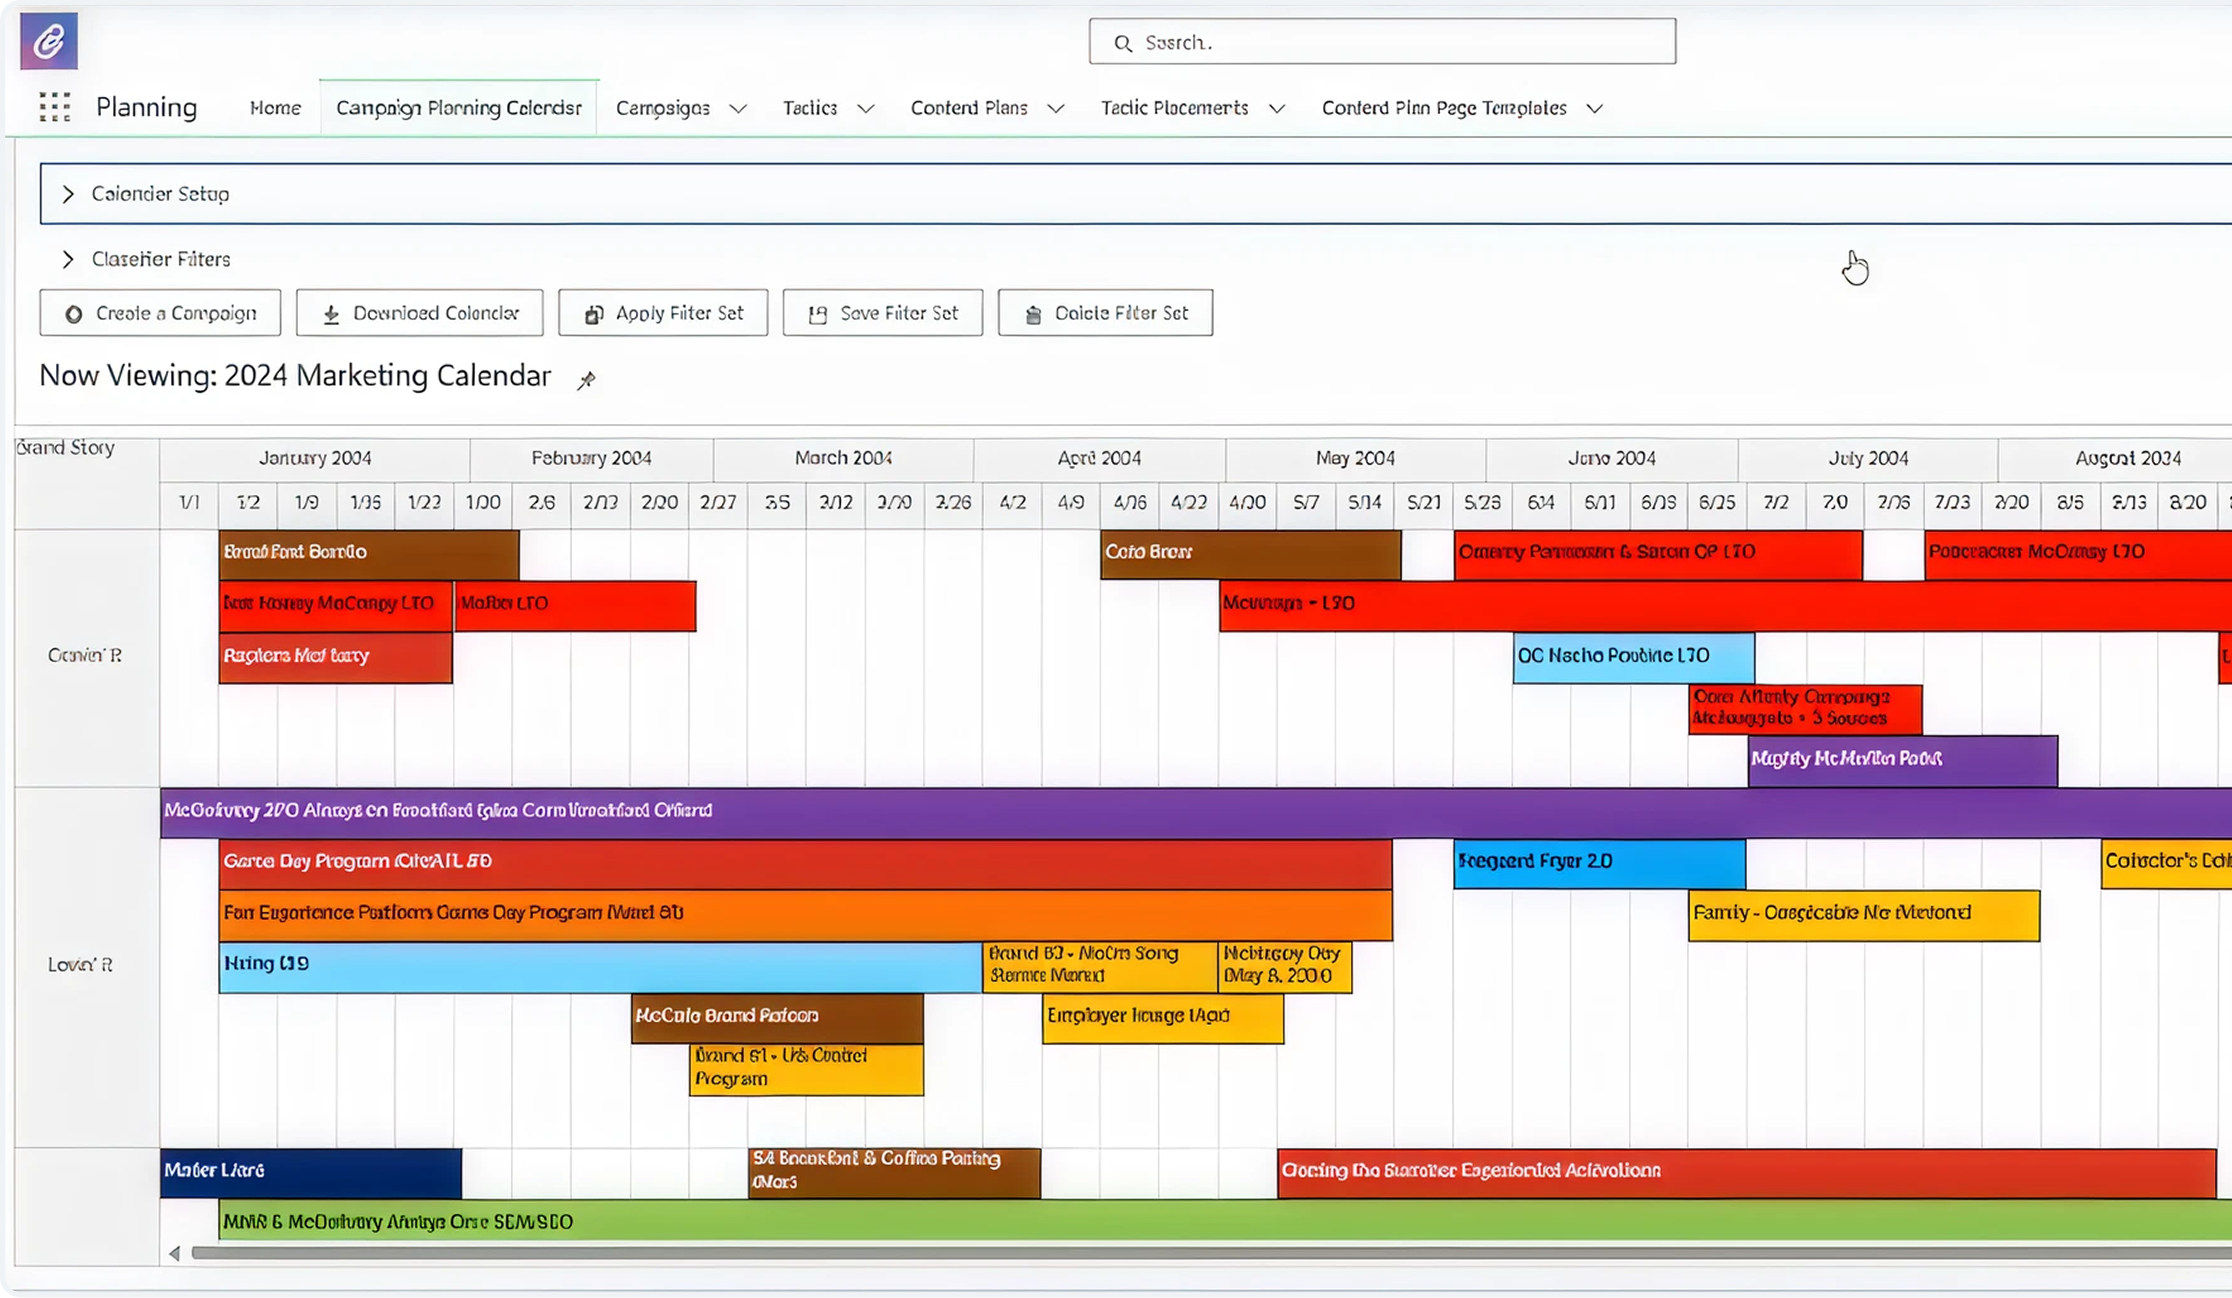Image resolution: width=2232 pixels, height=1298 pixels.
Task: Open the Content Plans dropdown chevron
Action: point(1056,108)
